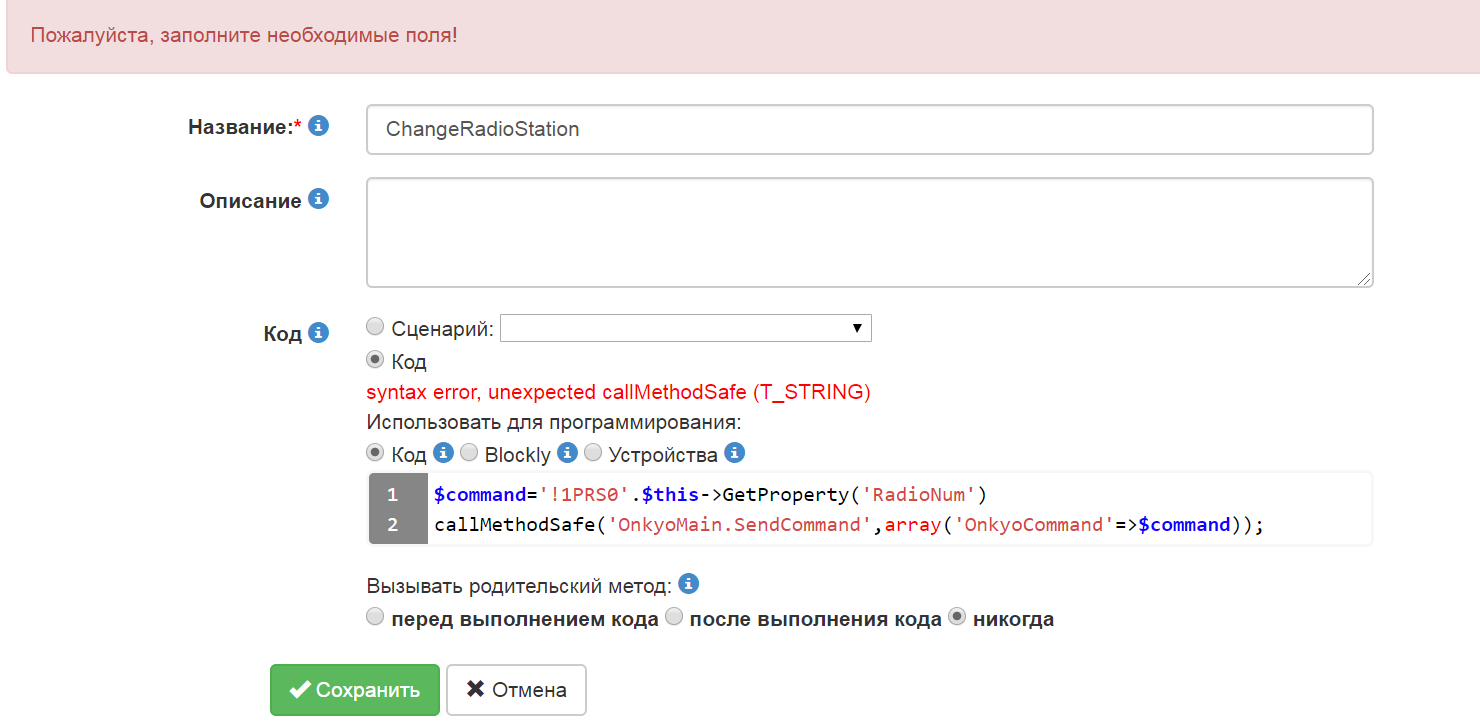Click info icon next to Вызывать родительский метод
Image resolution: width=1480 pixels, height=721 pixels.
tap(688, 584)
